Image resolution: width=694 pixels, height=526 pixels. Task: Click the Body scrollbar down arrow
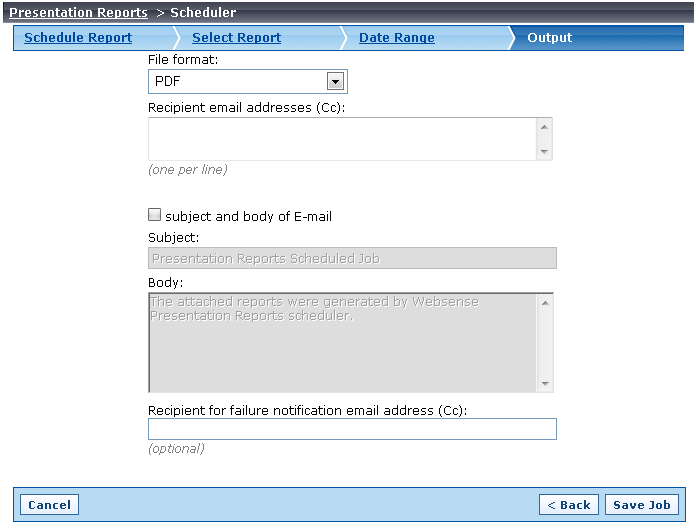tap(545, 383)
